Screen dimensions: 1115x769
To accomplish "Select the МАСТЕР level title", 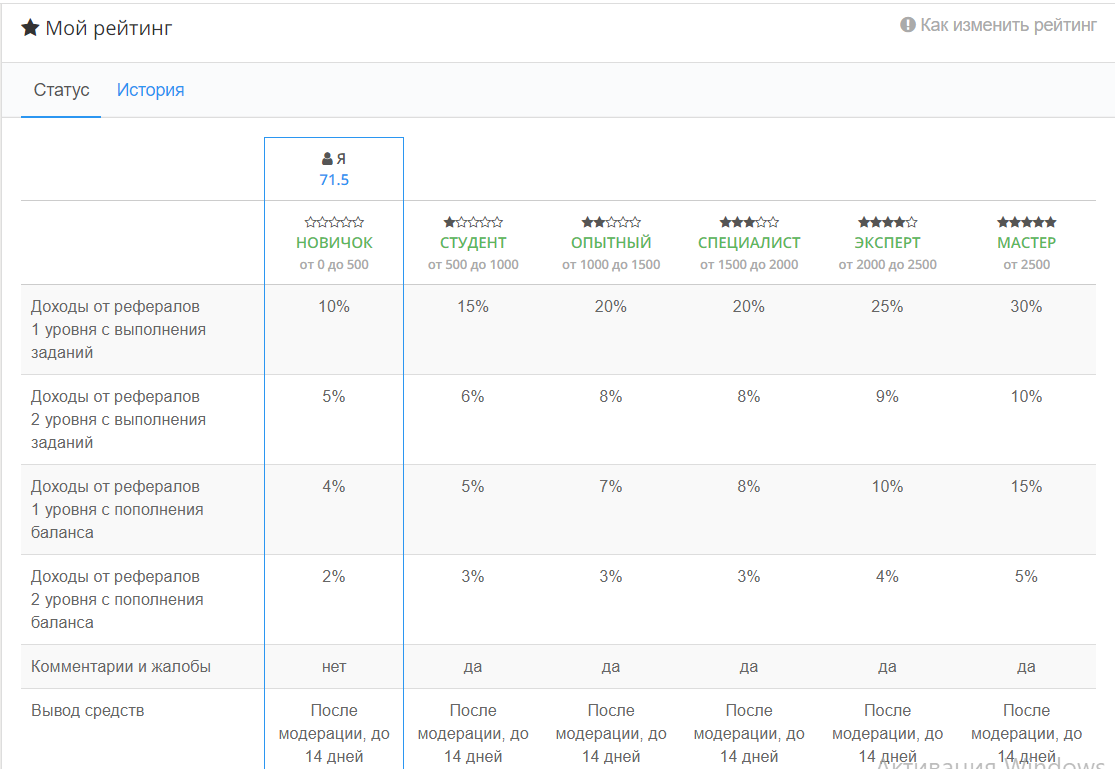I will click(x=1026, y=243).
